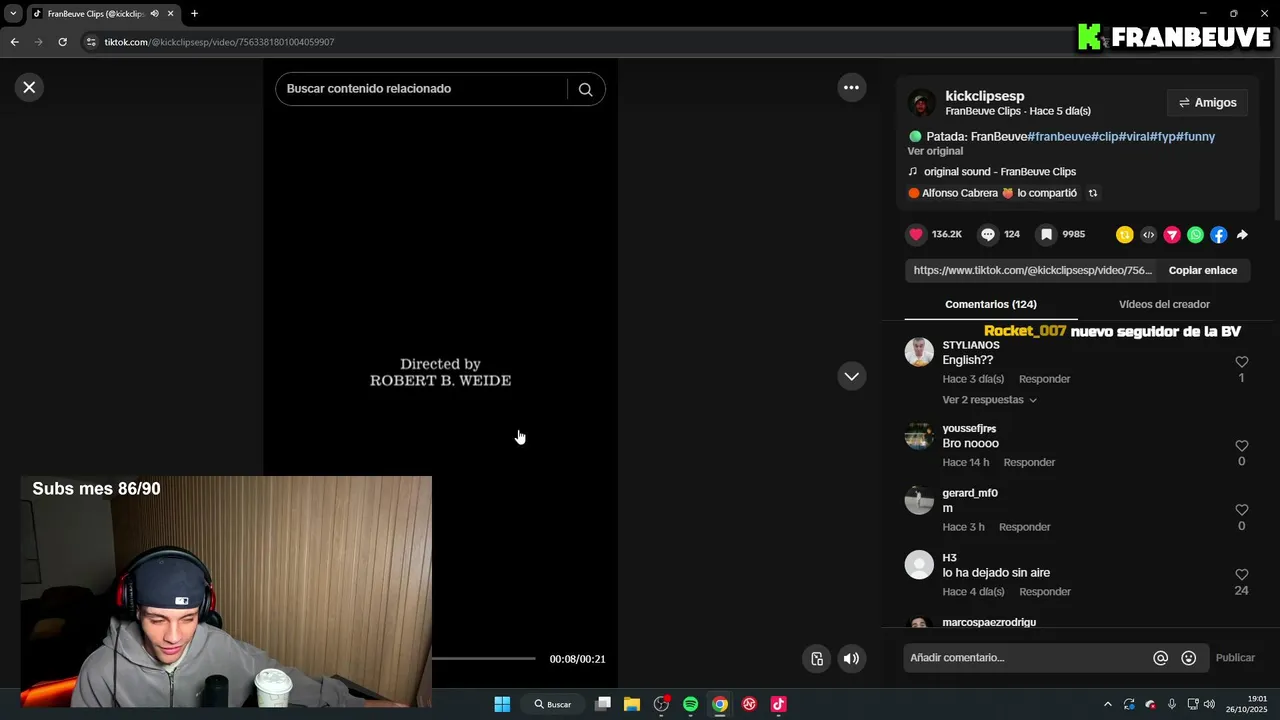Screen dimensions: 1280x720
Task: Click the 'Ver original' link
Action: point(935,151)
